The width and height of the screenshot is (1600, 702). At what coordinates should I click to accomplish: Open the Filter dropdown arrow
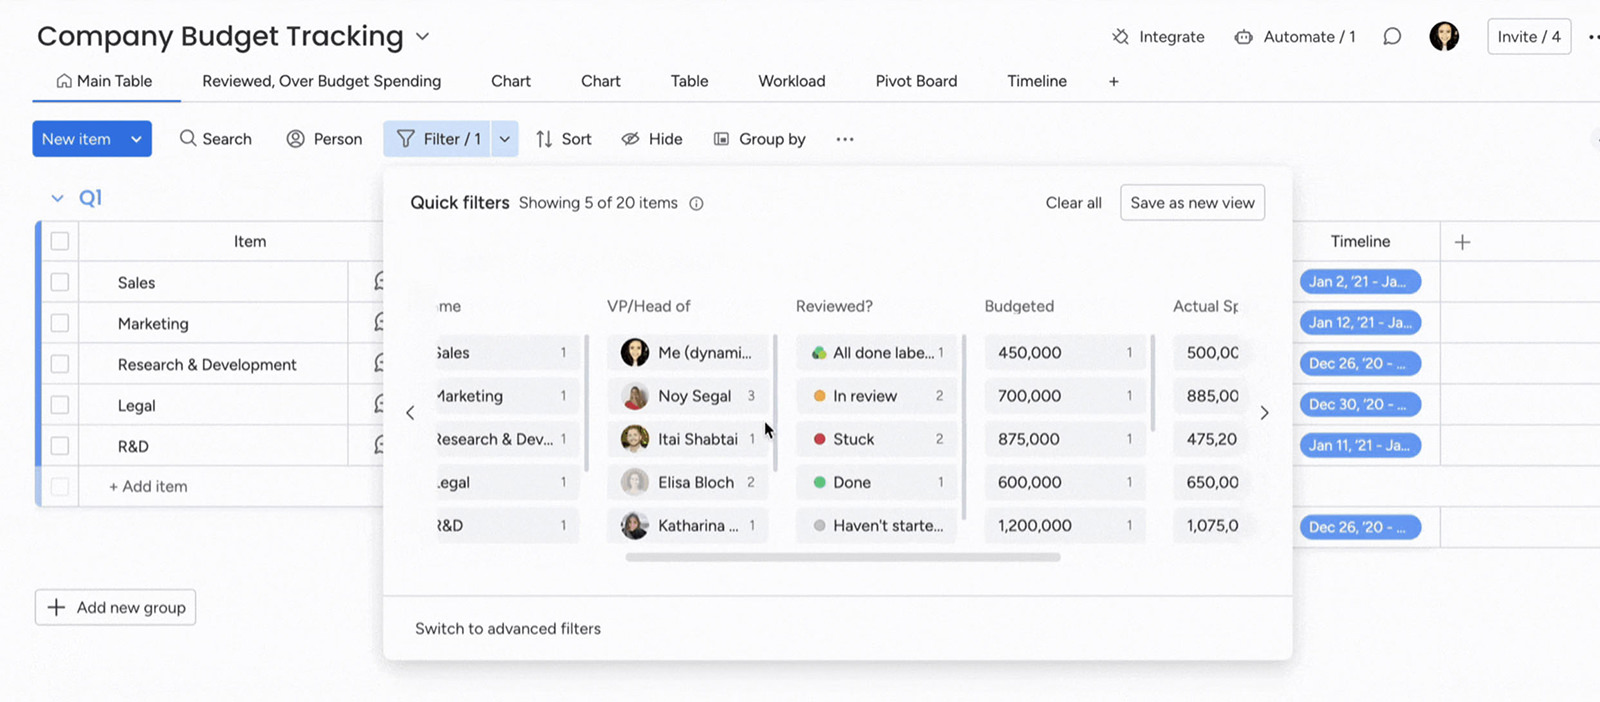(505, 139)
